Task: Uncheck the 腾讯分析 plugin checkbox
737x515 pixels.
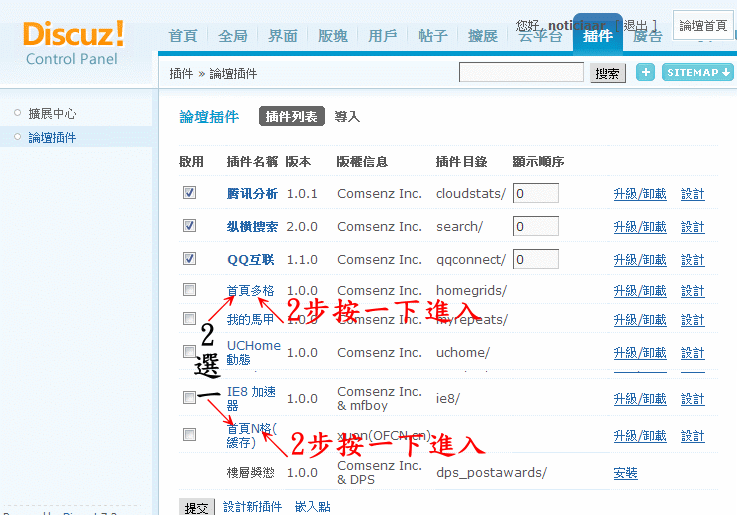Action: 189,193
